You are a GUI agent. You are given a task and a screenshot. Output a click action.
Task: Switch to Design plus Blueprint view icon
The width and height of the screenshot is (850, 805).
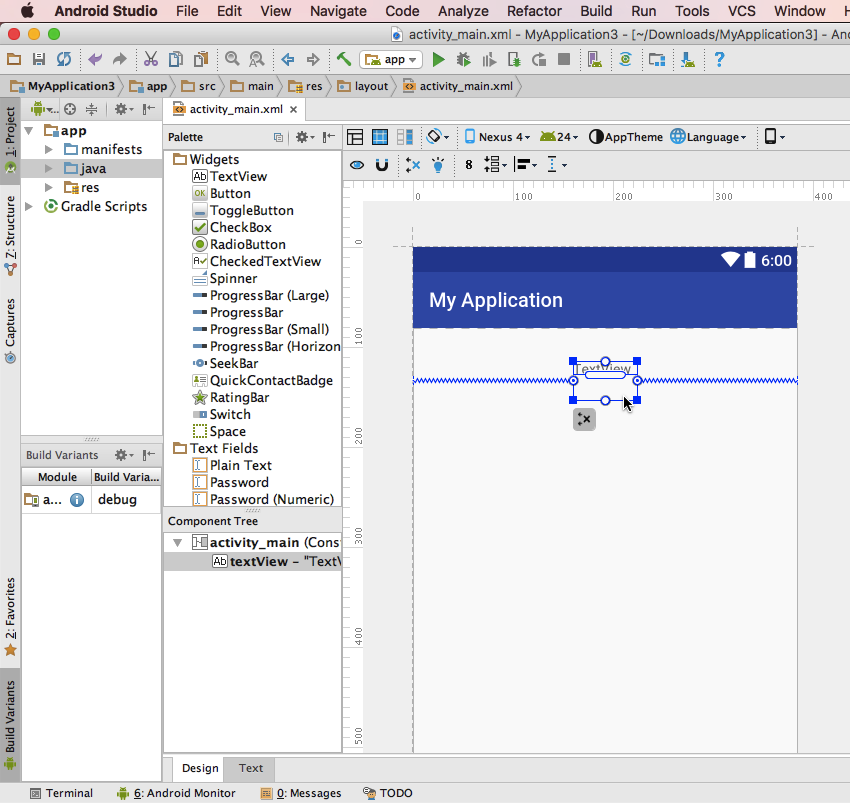click(405, 137)
